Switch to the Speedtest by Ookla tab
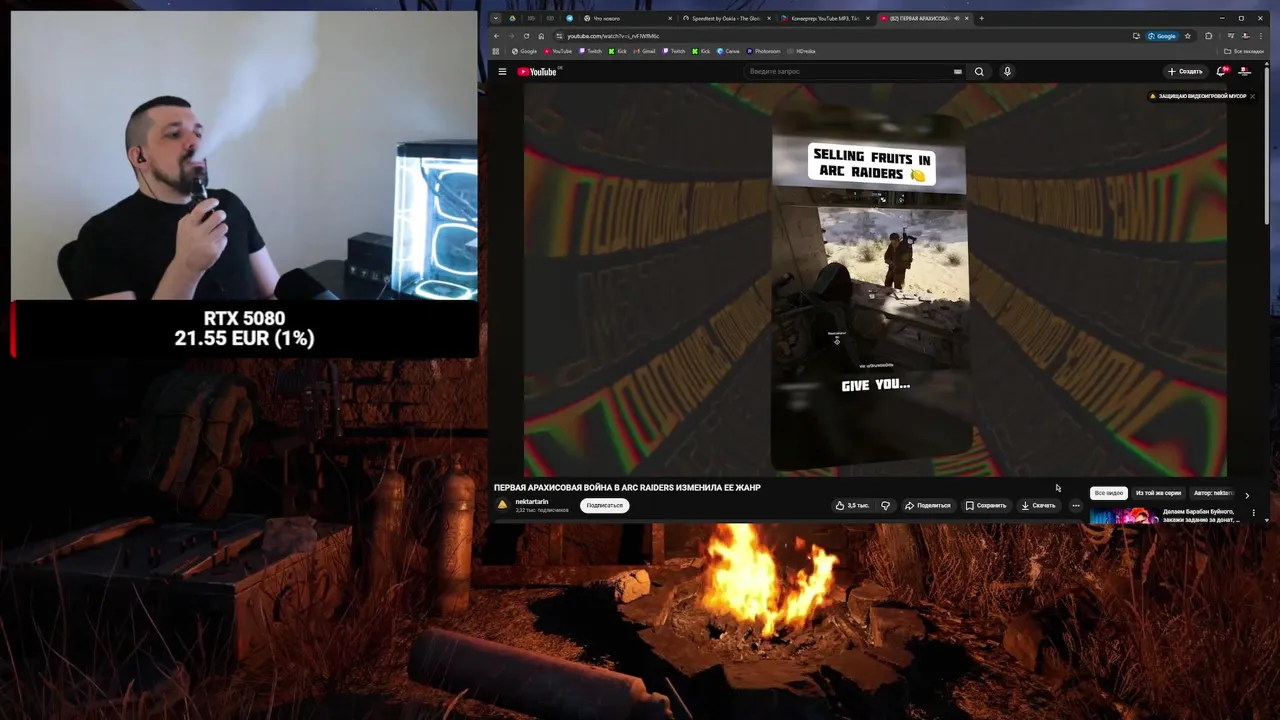1280x720 pixels. tap(727, 18)
